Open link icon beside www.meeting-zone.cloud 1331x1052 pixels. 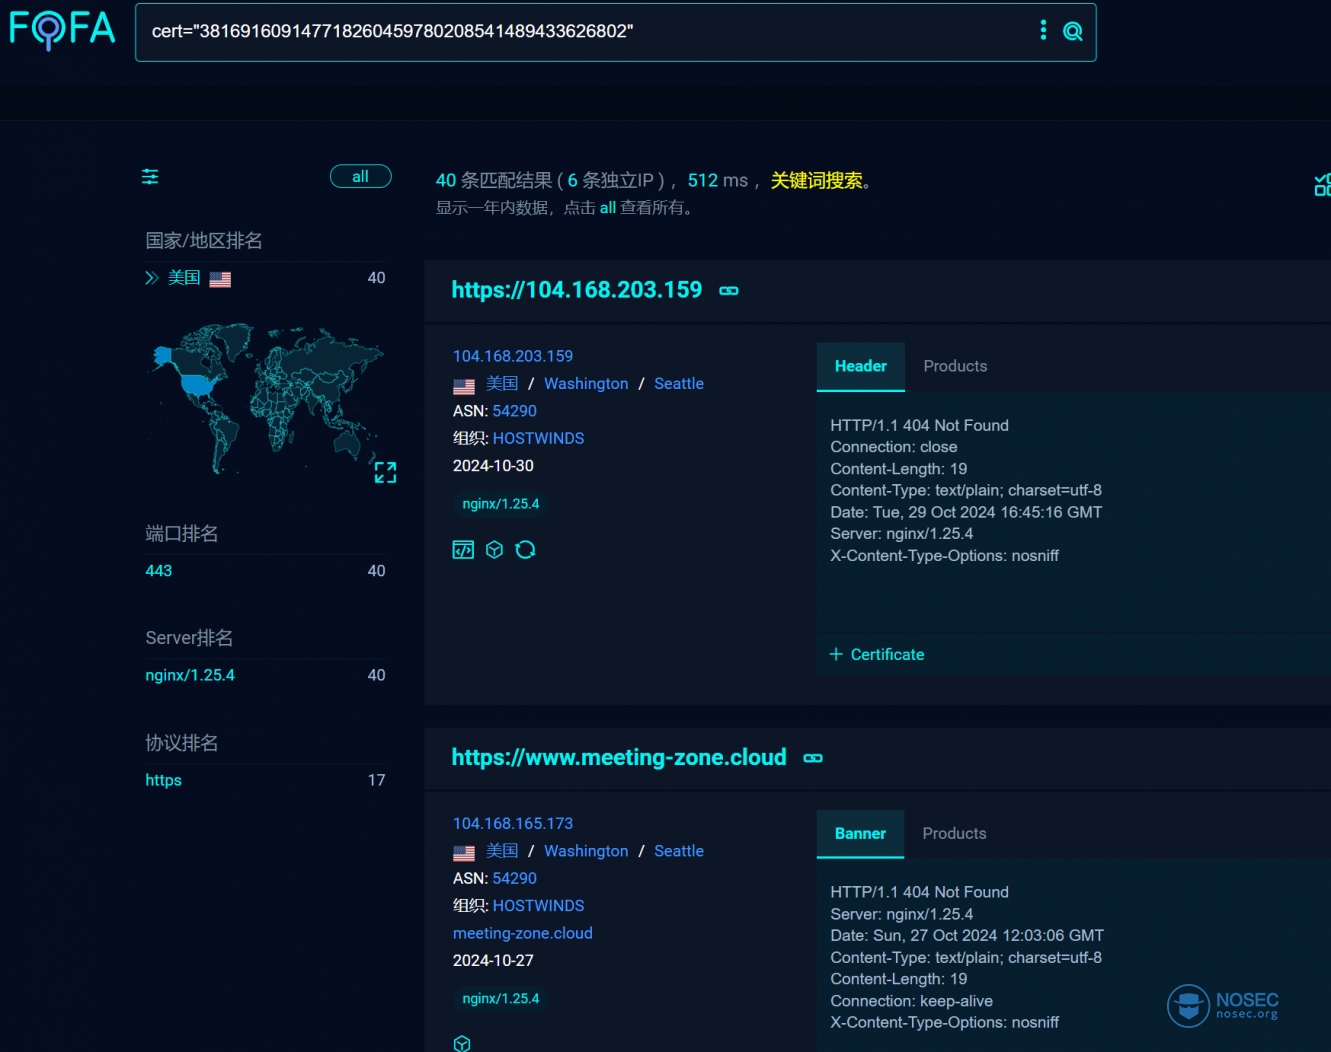click(813, 758)
